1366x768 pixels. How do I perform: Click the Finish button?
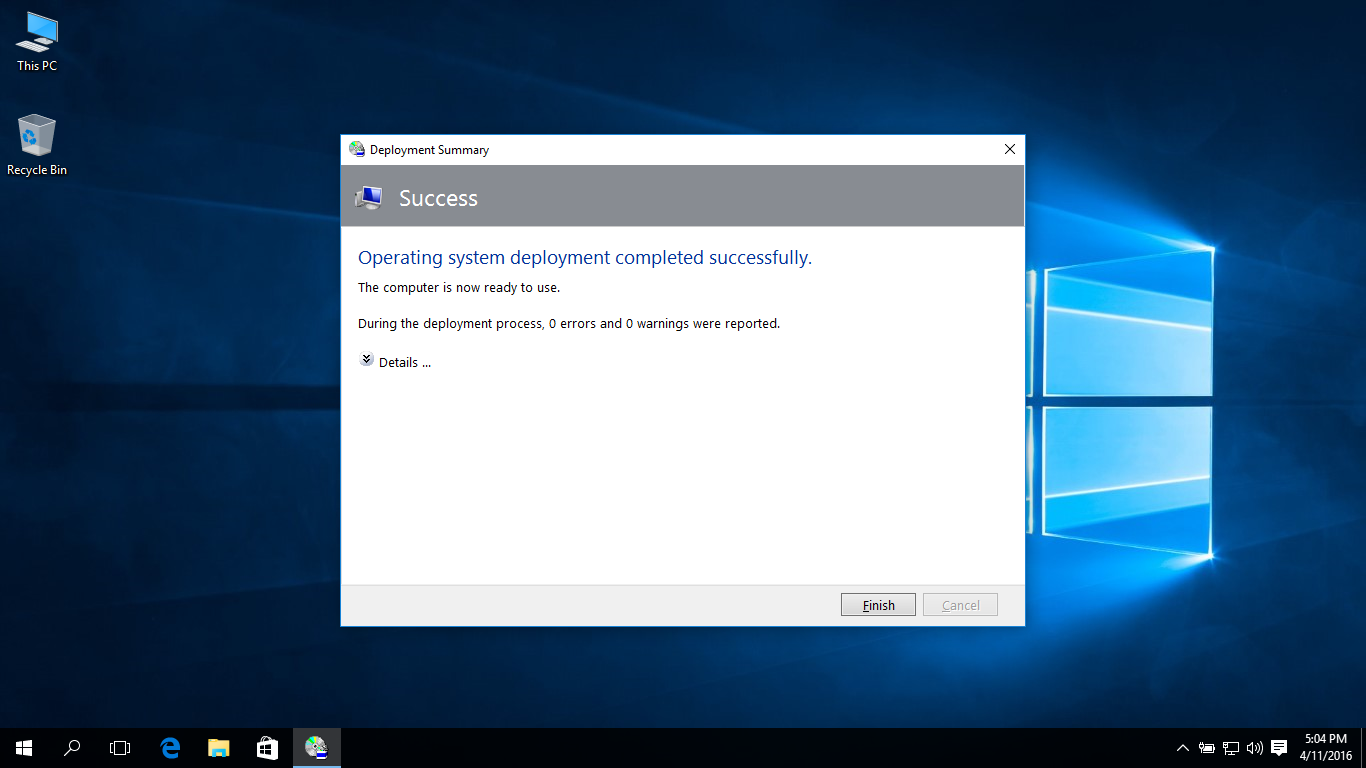point(877,605)
